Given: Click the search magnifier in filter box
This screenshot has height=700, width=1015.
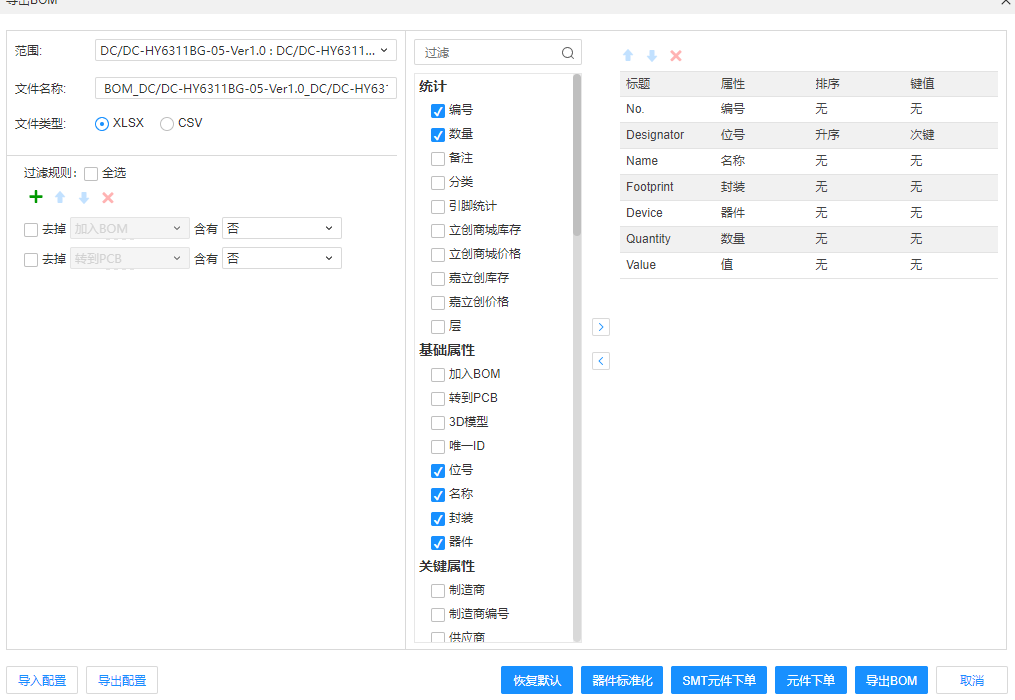Looking at the screenshot, I should (568, 53).
